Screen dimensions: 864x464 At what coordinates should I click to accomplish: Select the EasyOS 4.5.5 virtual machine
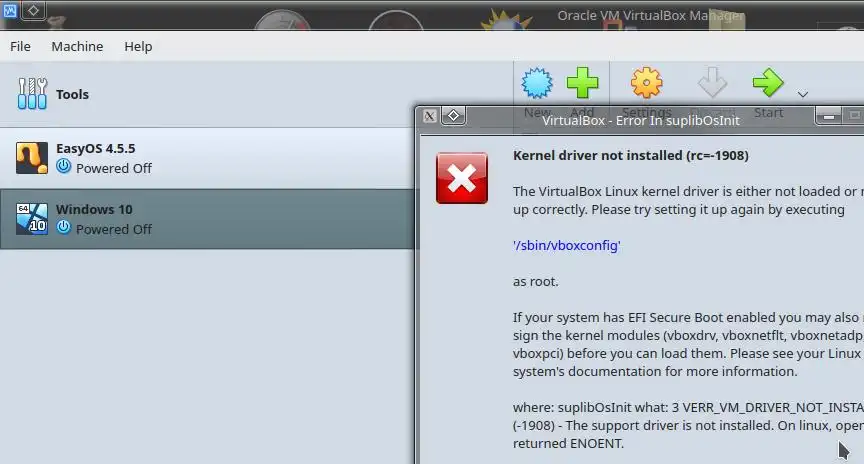207,158
